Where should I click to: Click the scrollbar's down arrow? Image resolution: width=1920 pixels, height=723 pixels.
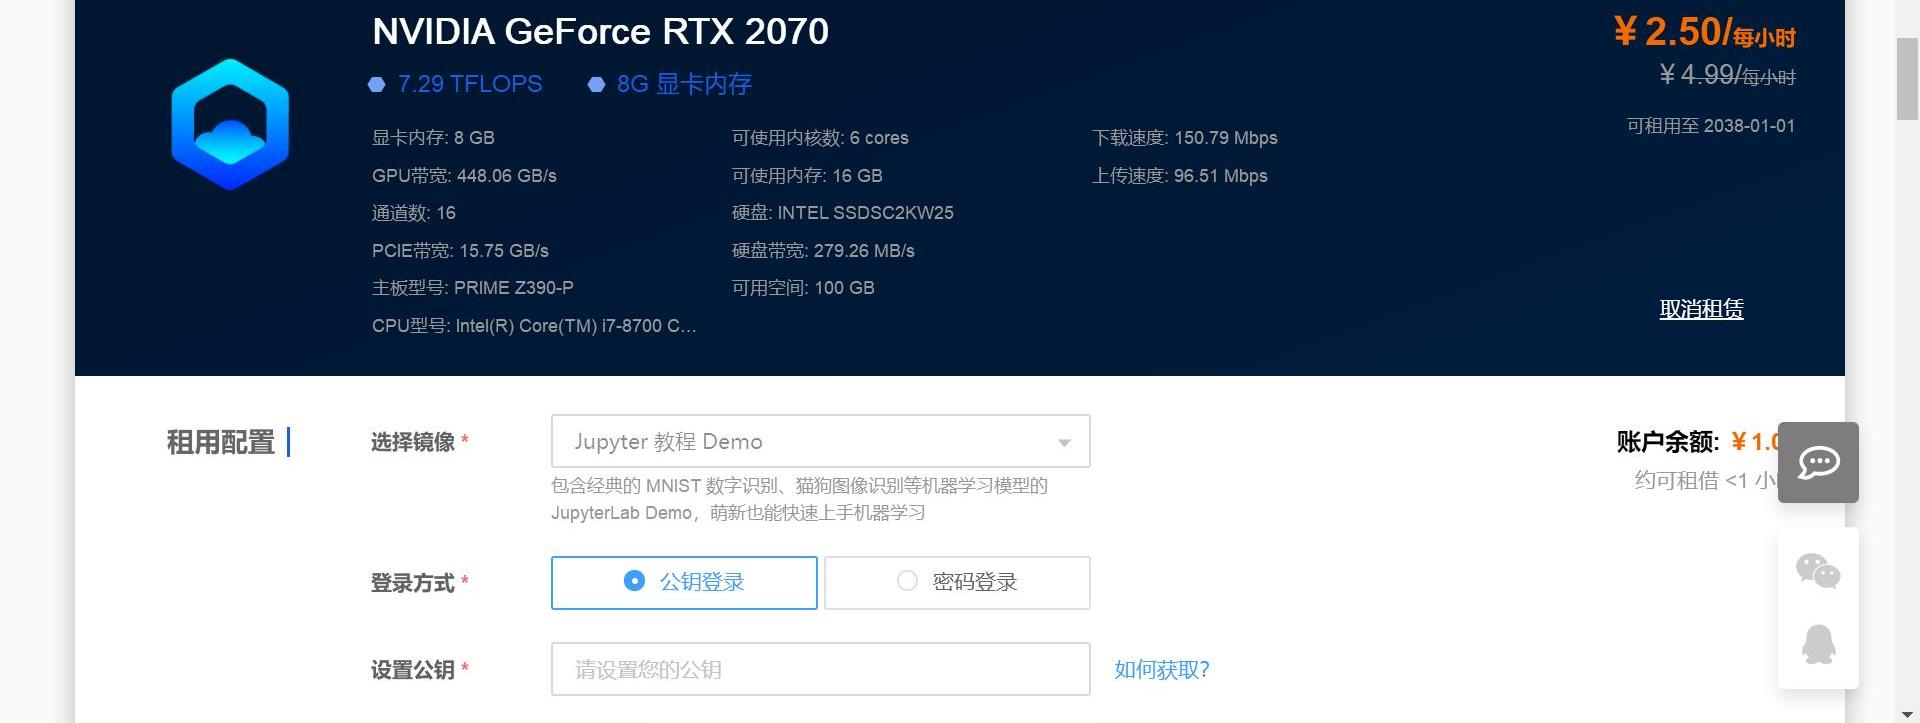click(1907, 714)
